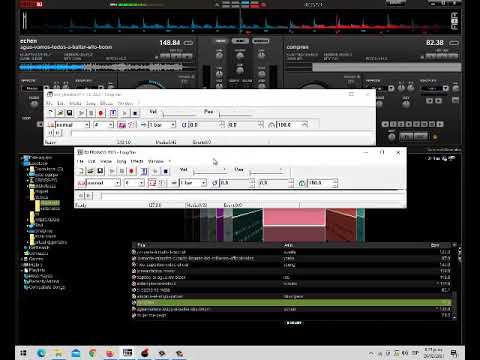
Task: Click the left deck 148.84 BPM readout
Action: (170, 43)
